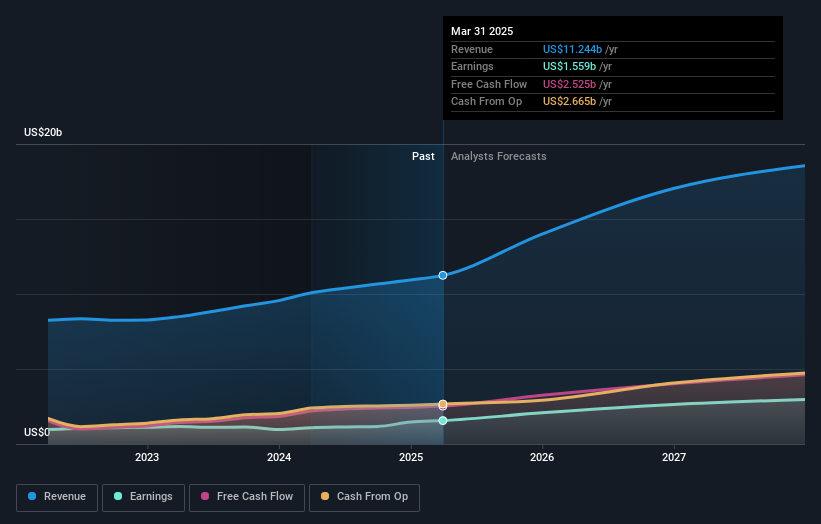
Task: Select the 2025 x-axis label
Action: tap(411, 458)
